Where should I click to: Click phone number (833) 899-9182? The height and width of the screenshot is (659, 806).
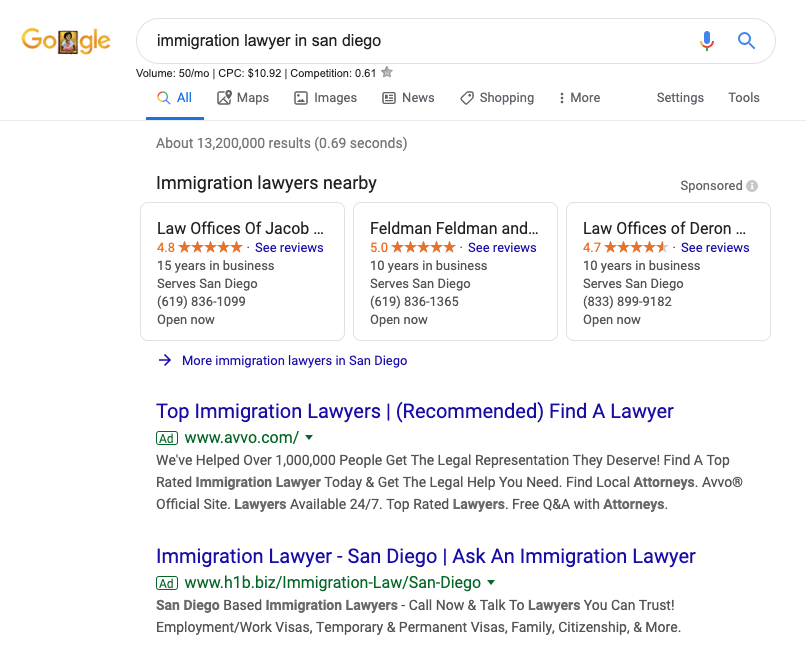(x=627, y=302)
